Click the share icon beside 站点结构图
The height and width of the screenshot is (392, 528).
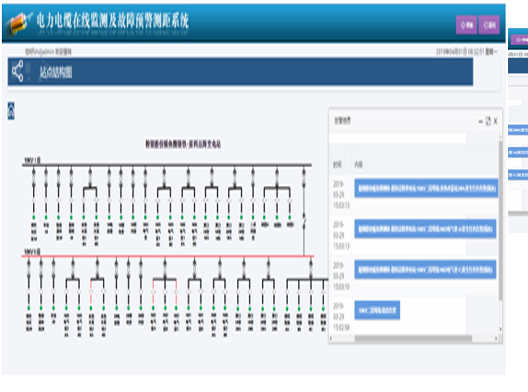(18, 71)
